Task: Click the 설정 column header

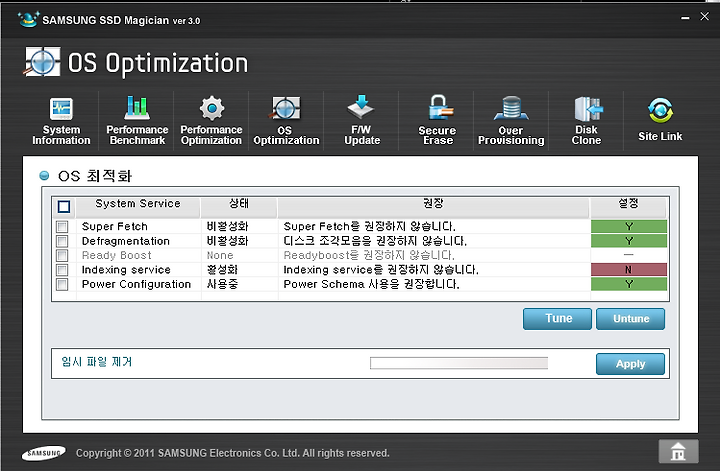Action: click(628, 207)
